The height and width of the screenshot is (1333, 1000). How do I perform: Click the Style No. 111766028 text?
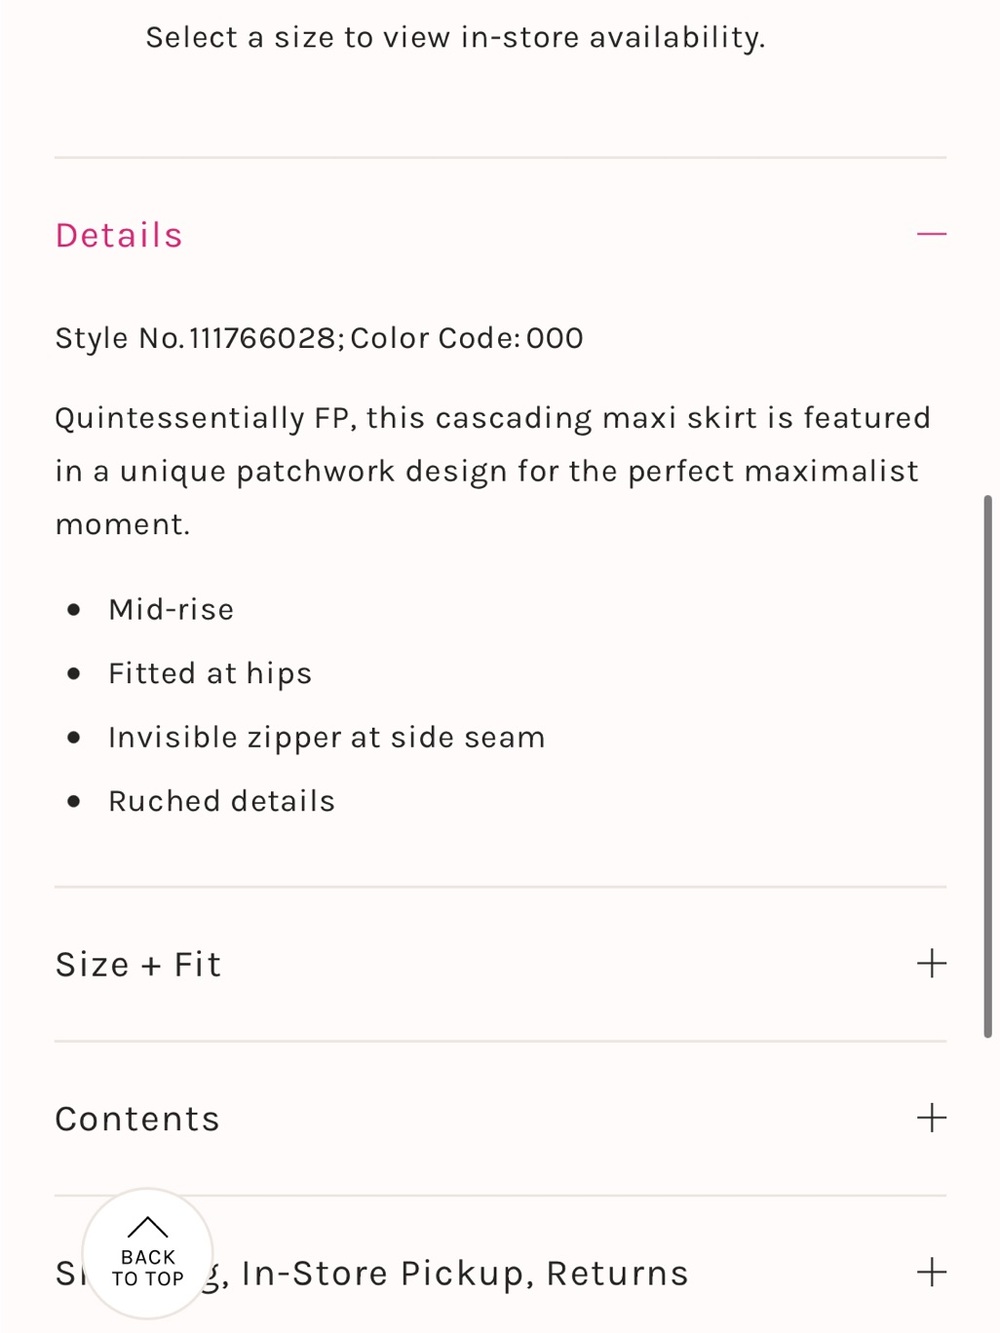[x=196, y=338]
